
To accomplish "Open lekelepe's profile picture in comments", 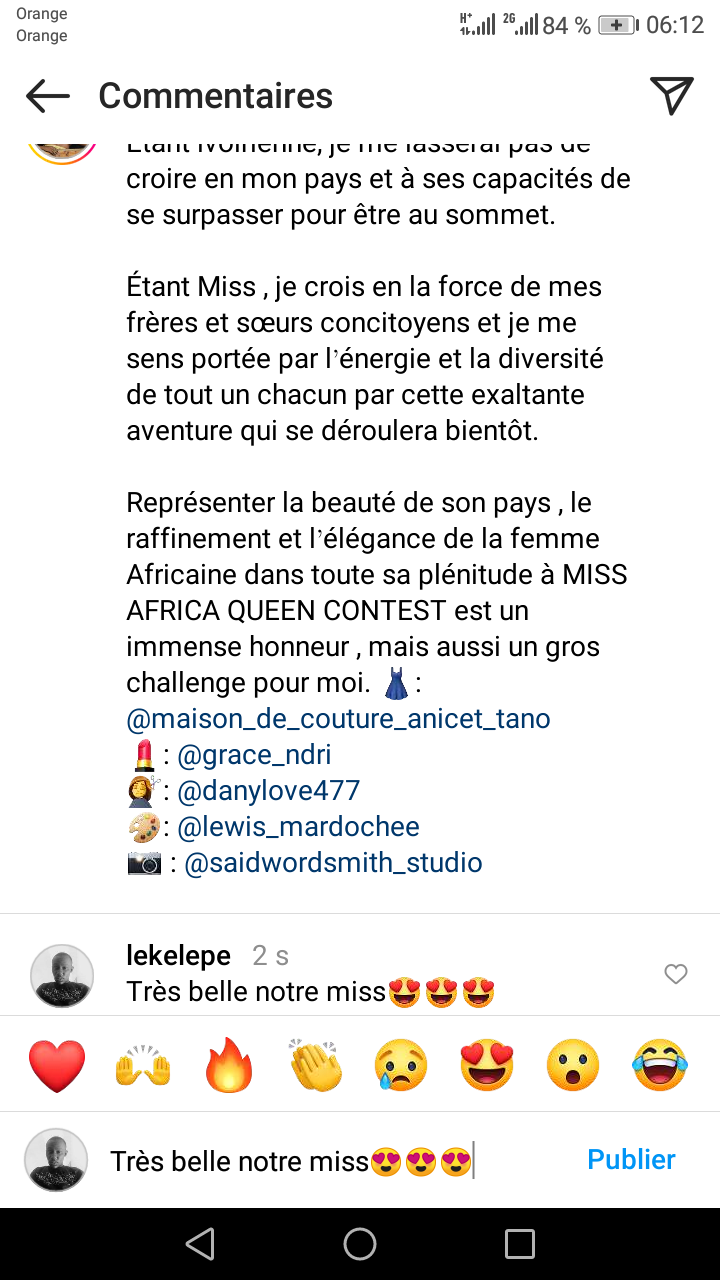I will (x=62, y=975).
